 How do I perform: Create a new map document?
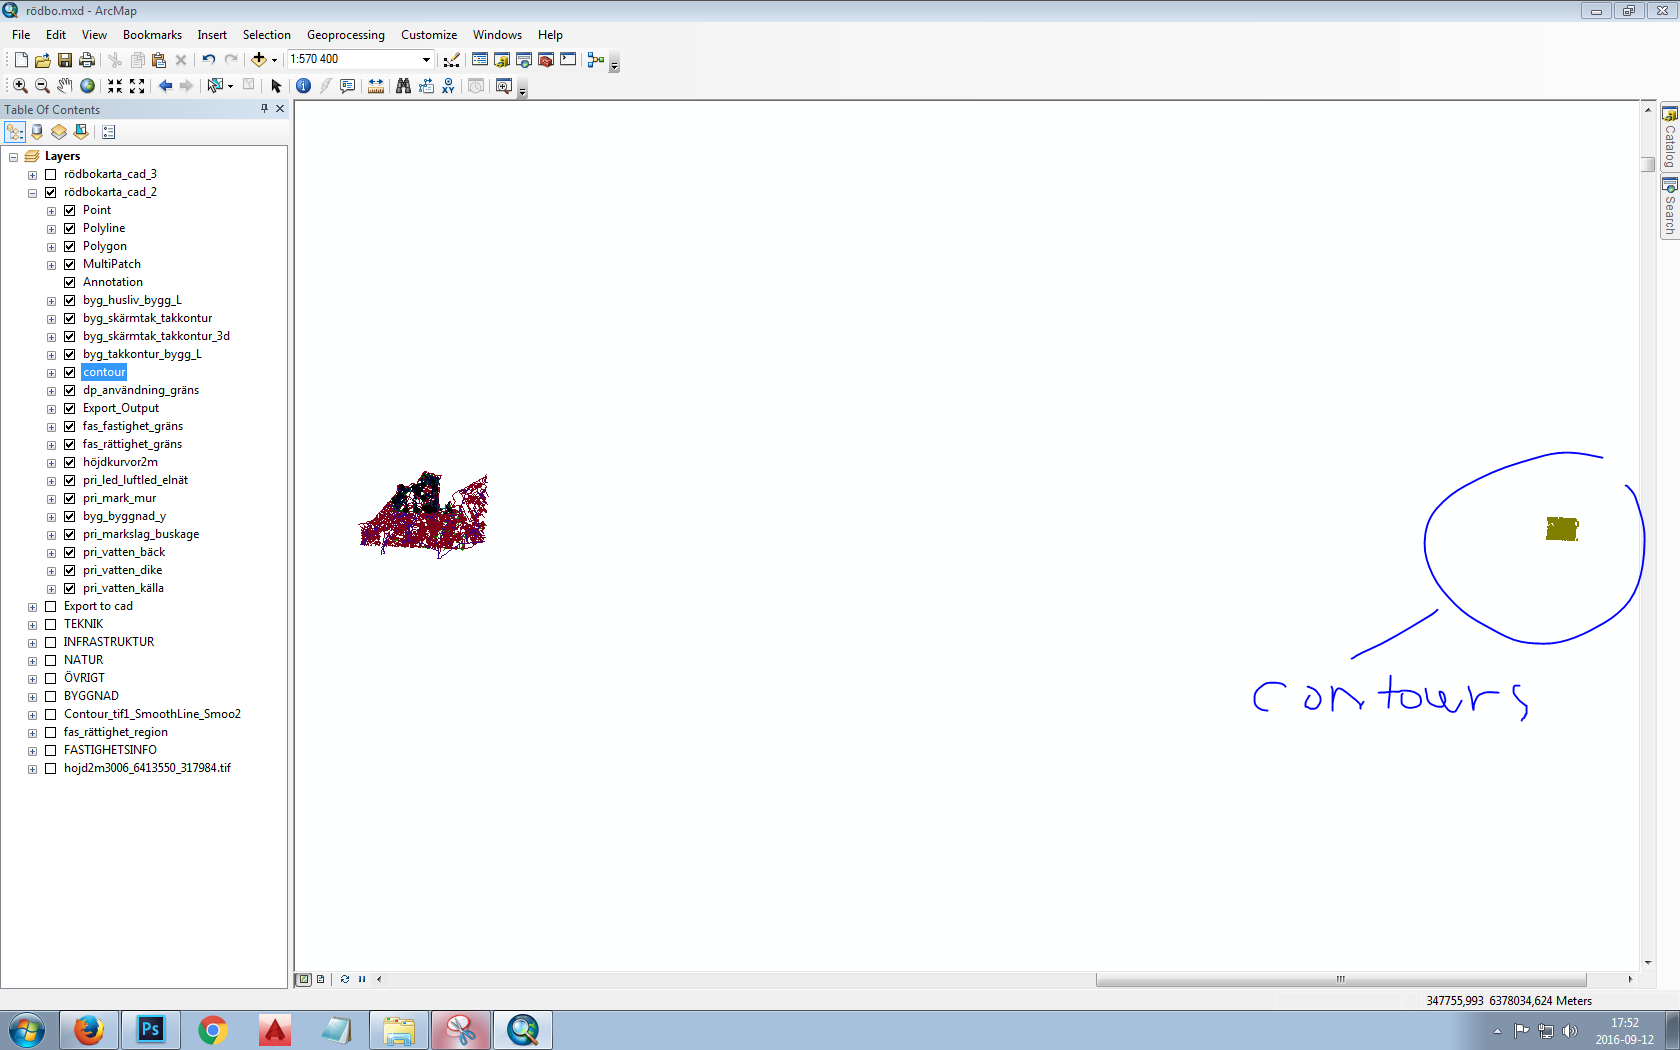(x=21, y=60)
